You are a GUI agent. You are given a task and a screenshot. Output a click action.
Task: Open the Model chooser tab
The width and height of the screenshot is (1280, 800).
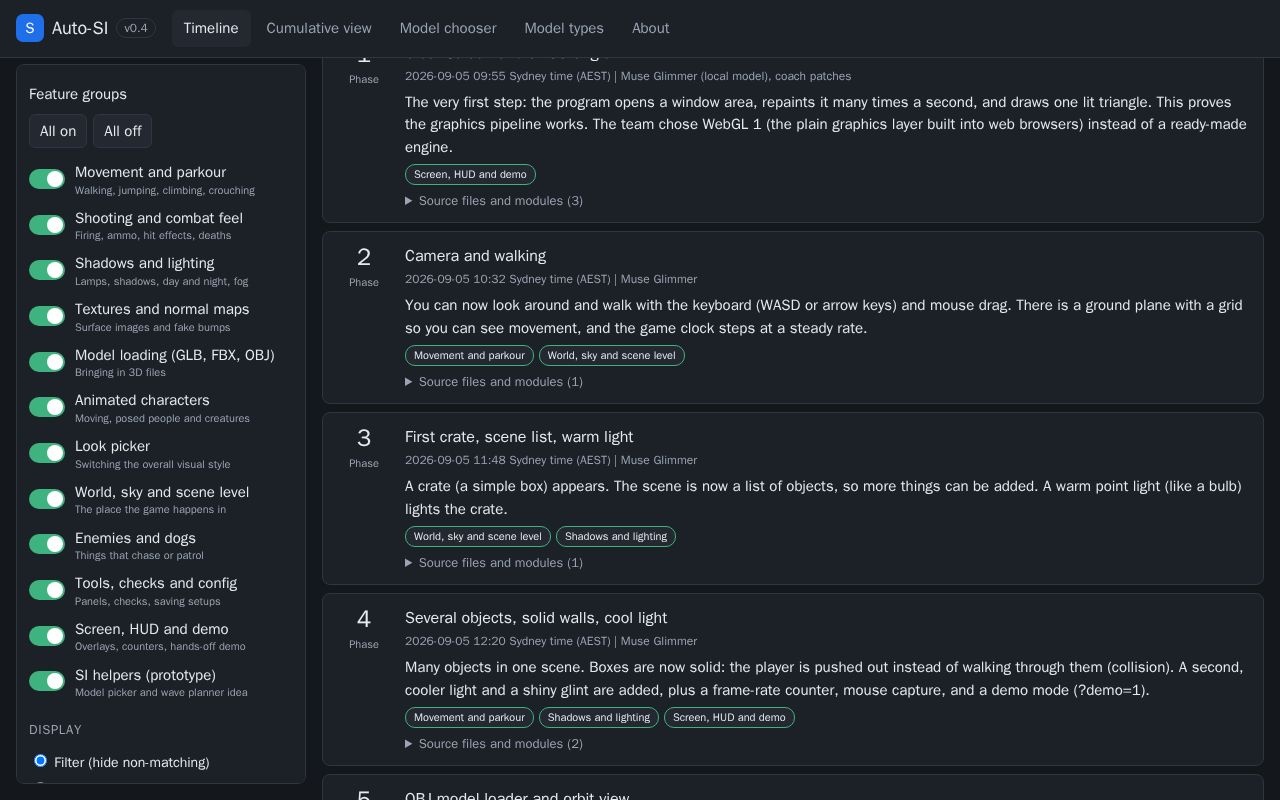click(448, 28)
